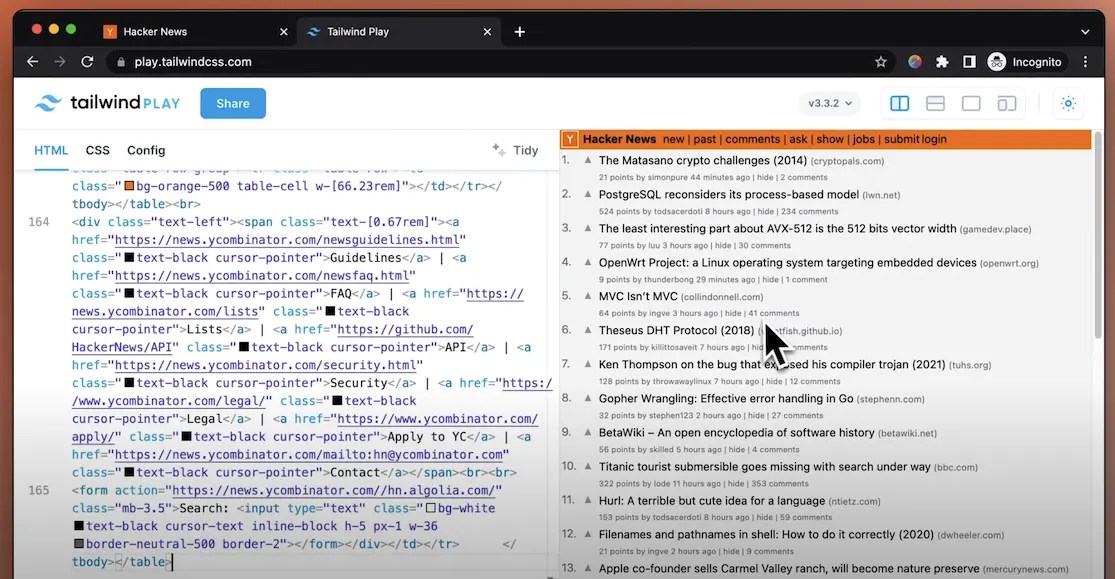Viewport: 1115px width, 579px height.
Task: Upvote MVC Isn't MVC story
Action: 588,296
